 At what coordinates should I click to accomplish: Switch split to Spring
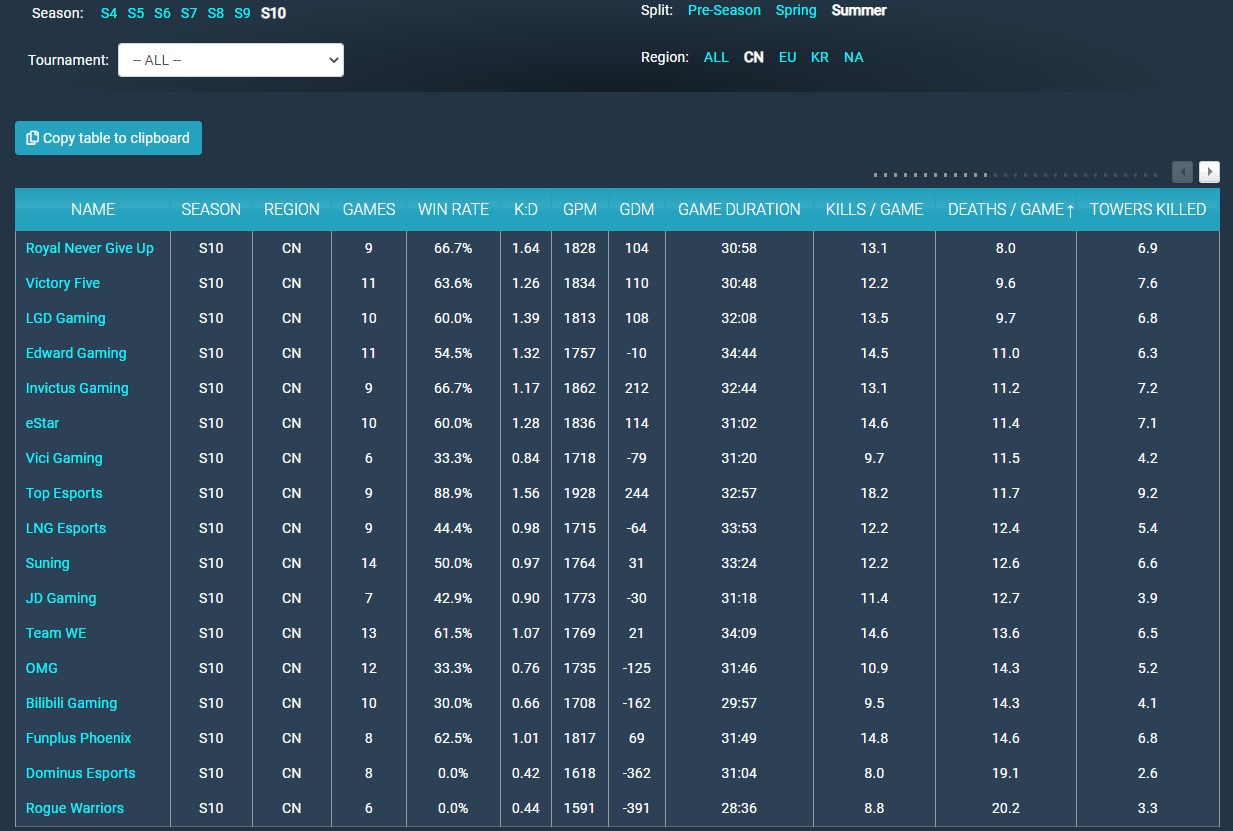pyautogui.click(x=796, y=10)
